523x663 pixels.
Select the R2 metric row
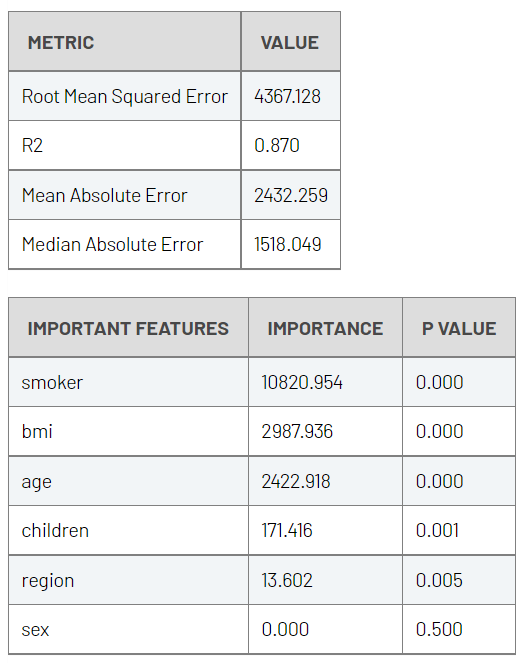(174, 145)
